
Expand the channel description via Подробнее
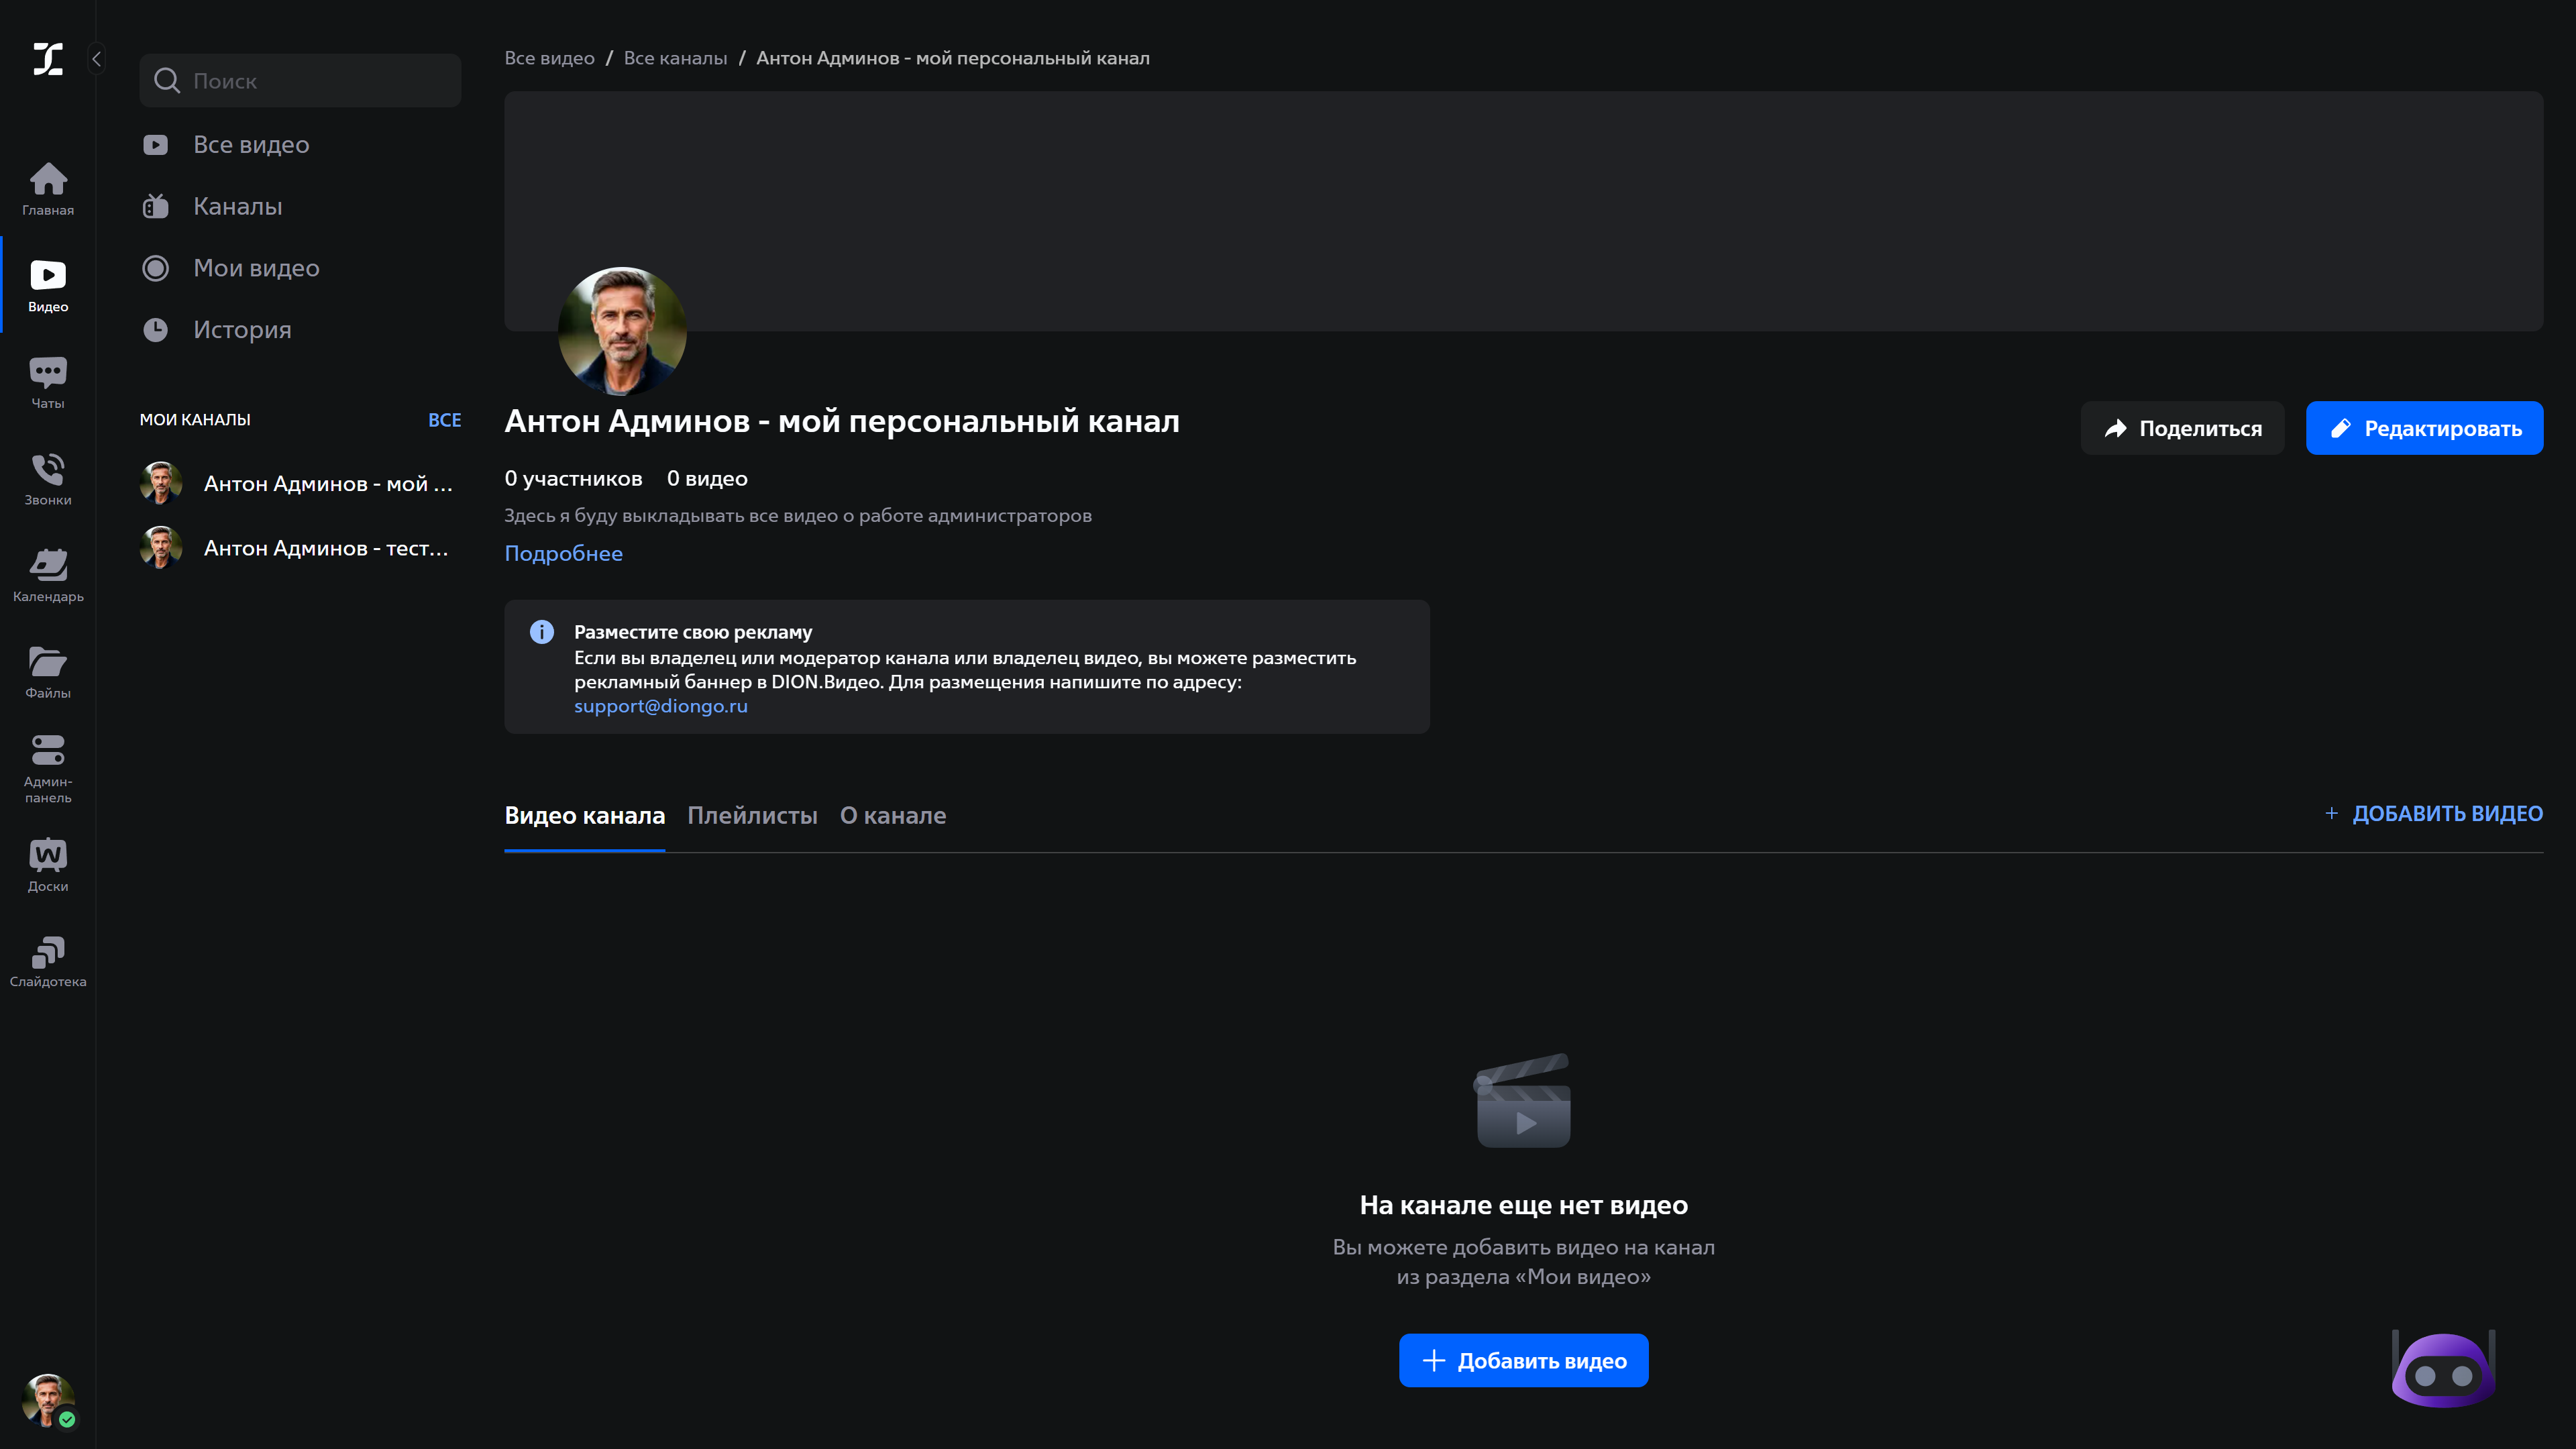click(x=563, y=553)
